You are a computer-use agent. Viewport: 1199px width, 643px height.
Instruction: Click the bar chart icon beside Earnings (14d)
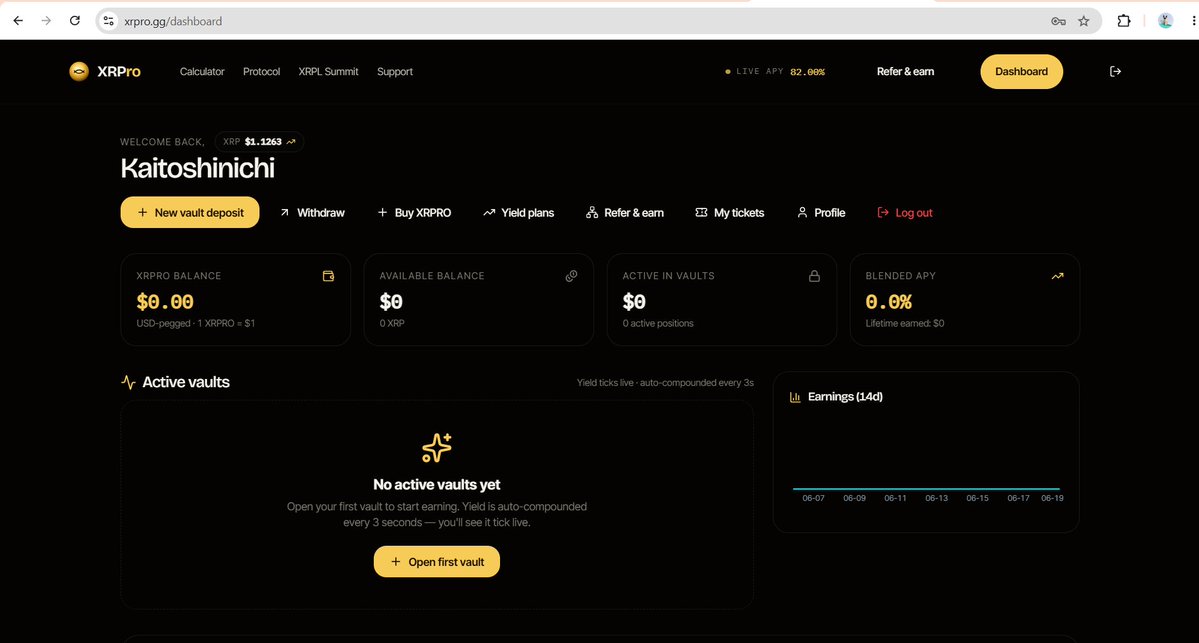795,397
